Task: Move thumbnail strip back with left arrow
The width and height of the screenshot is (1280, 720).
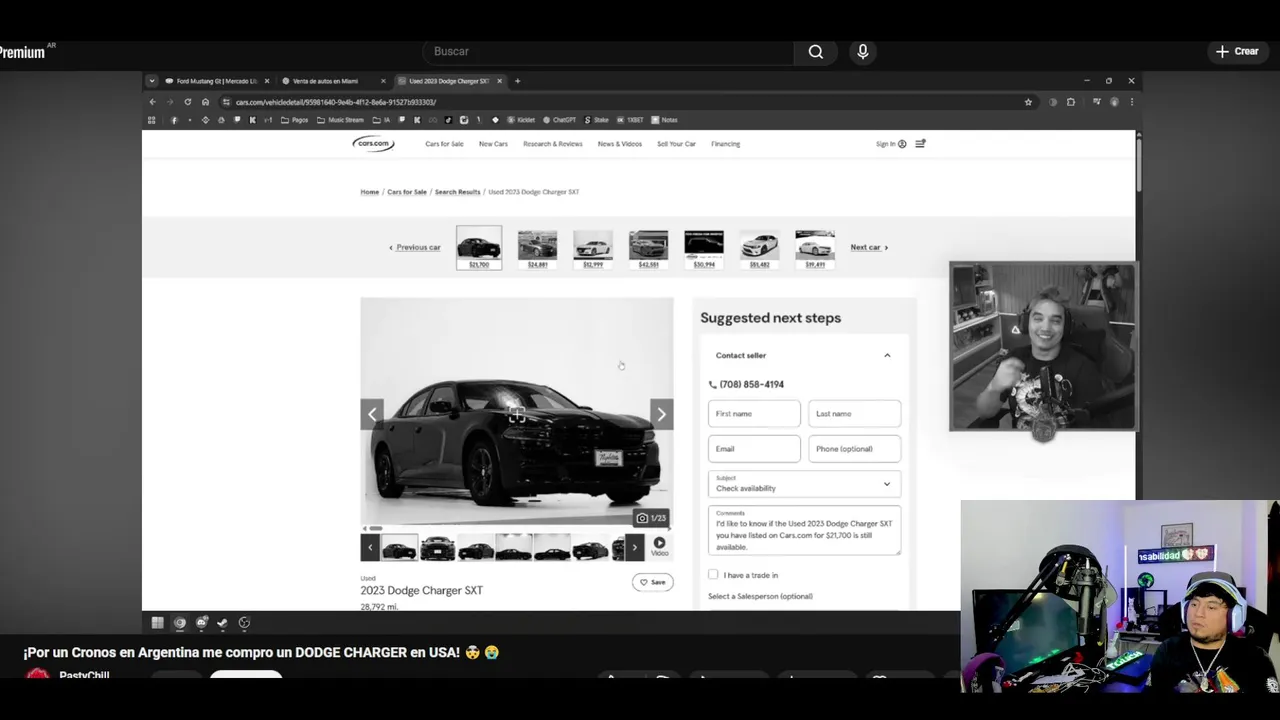Action: (x=370, y=547)
